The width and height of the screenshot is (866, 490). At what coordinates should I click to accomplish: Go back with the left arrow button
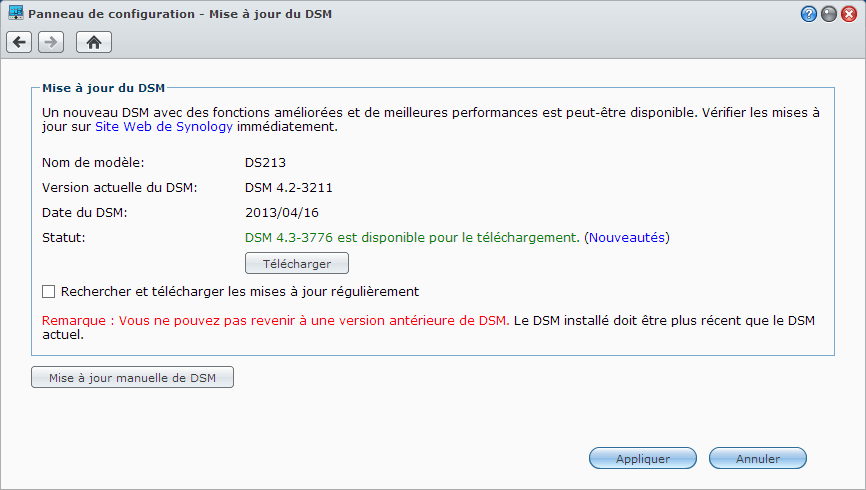19,42
